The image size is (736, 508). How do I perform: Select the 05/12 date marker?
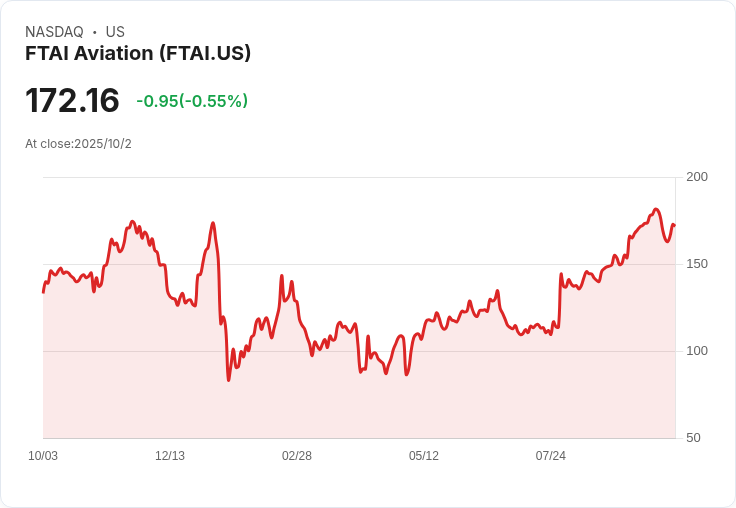click(424, 456)
